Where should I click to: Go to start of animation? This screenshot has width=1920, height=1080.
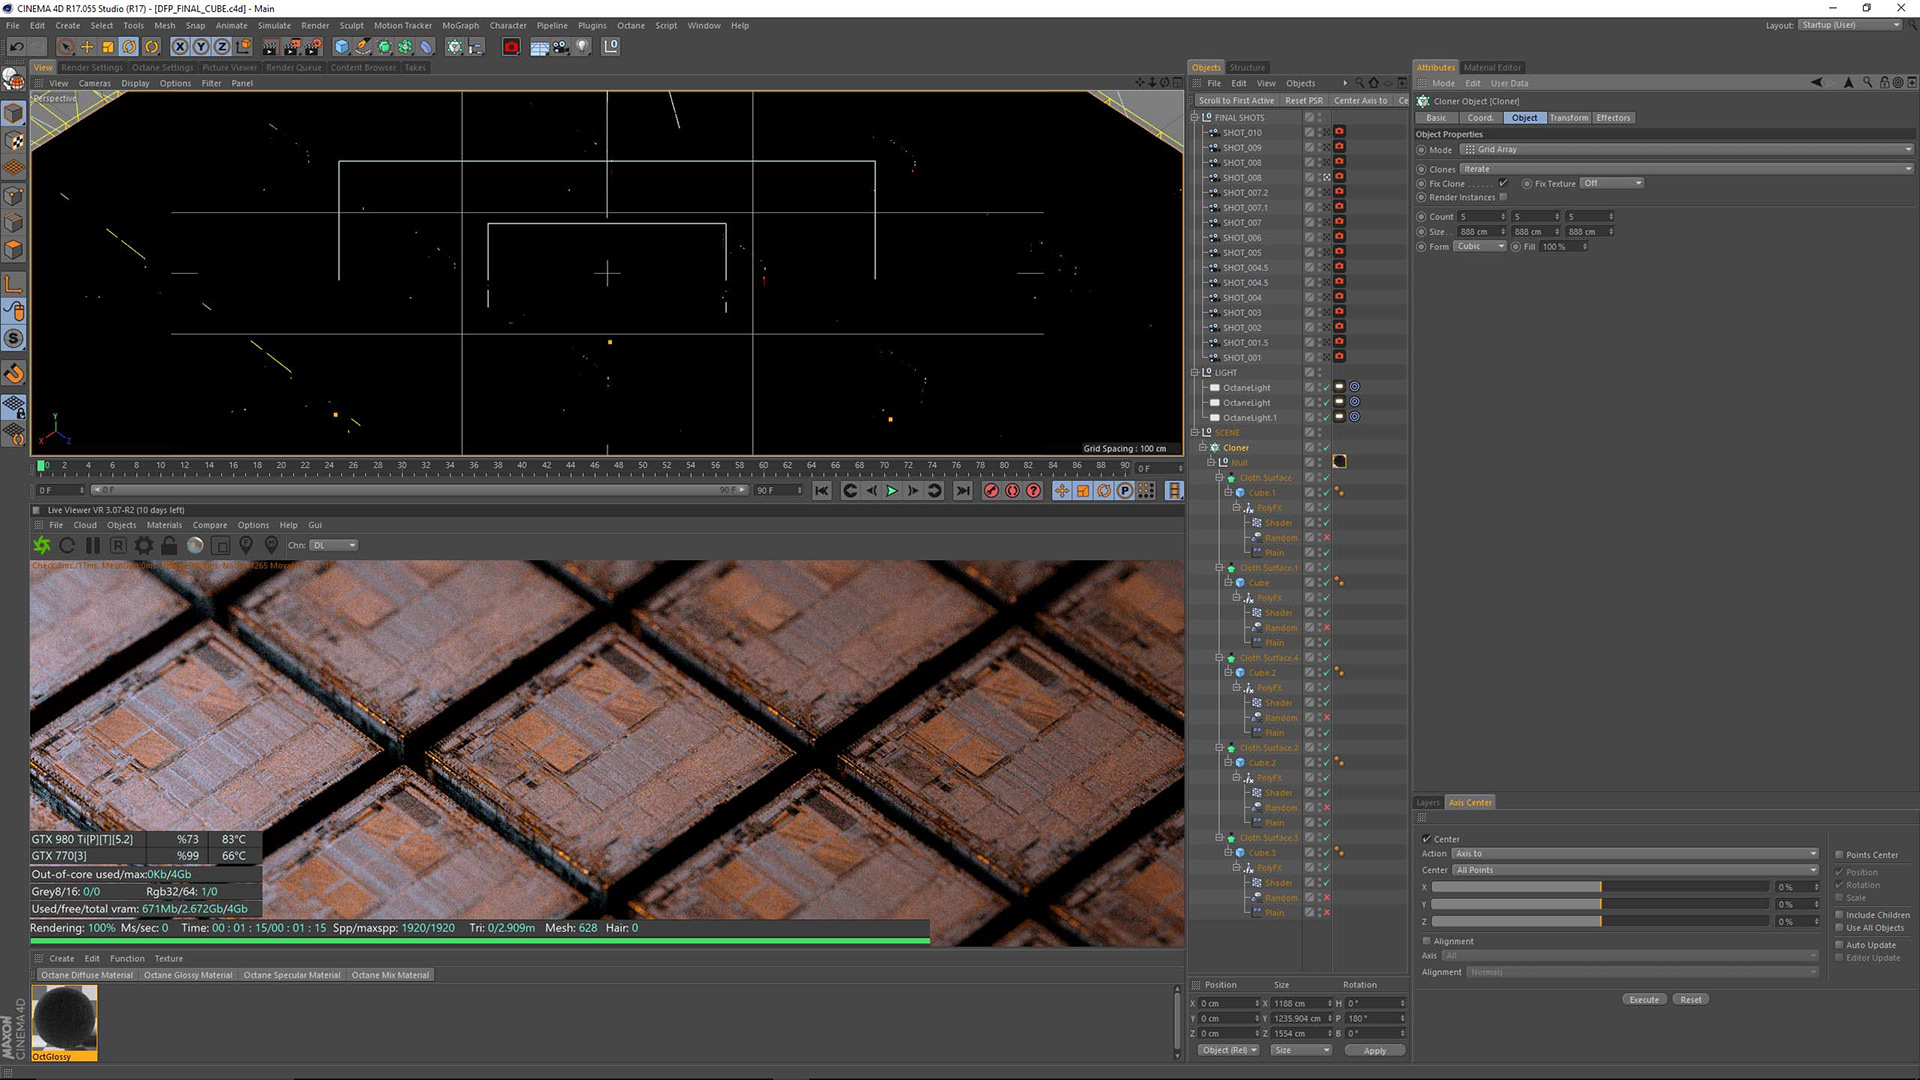(821, 490)
